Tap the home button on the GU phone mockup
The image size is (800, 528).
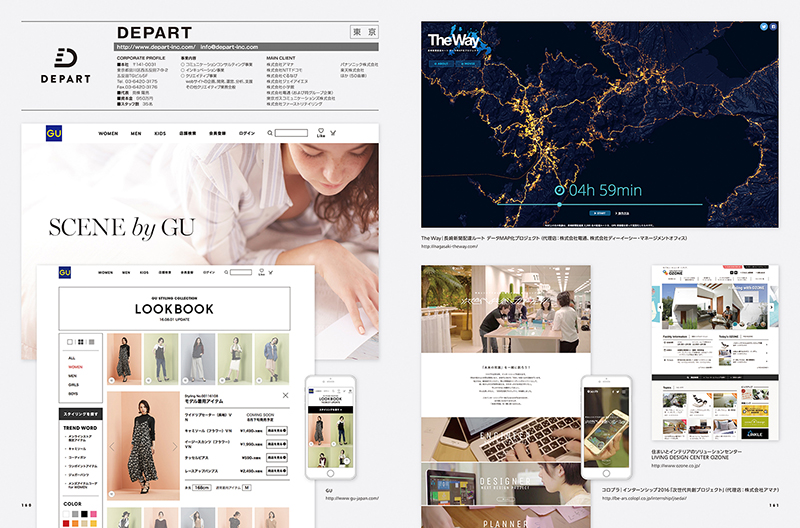(x=331, y=473)
